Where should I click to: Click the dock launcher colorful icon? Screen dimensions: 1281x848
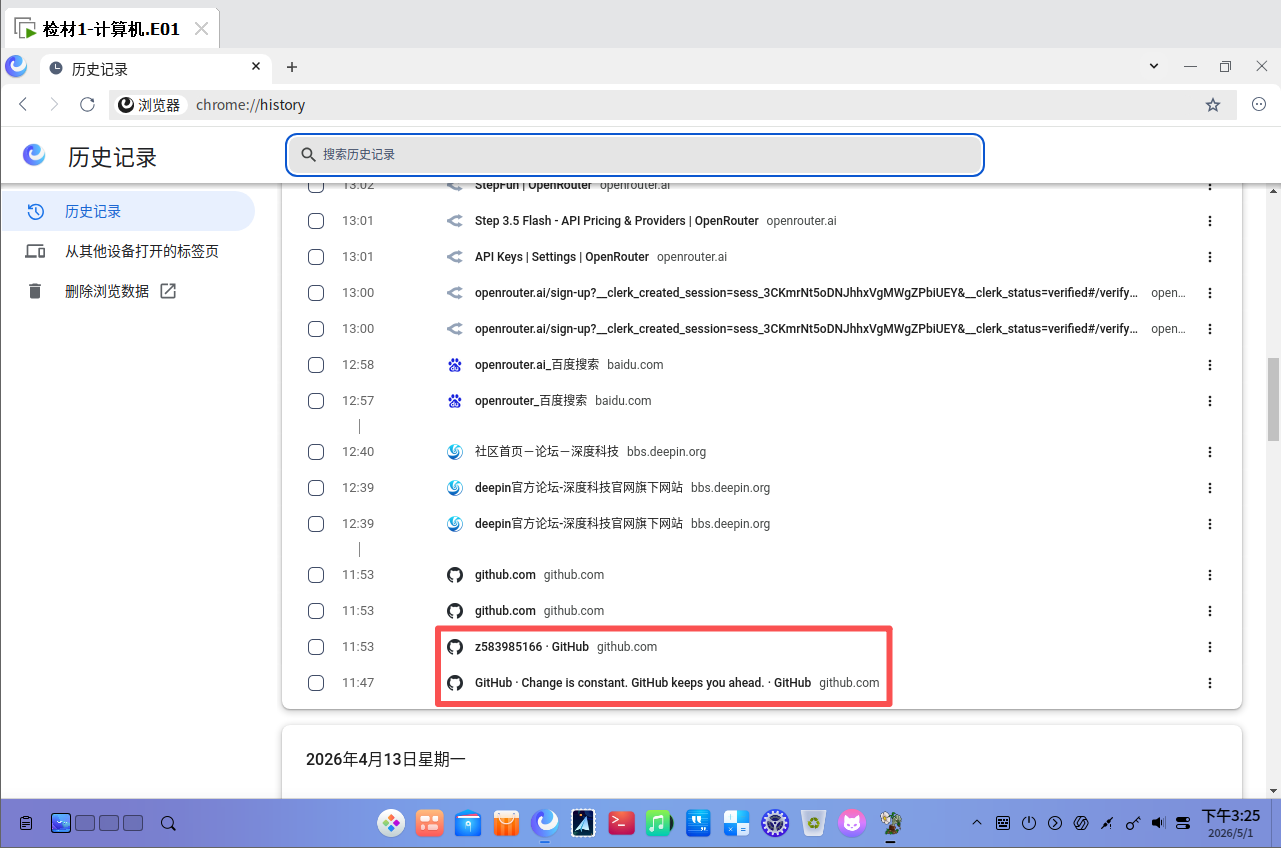coord(390,823)
